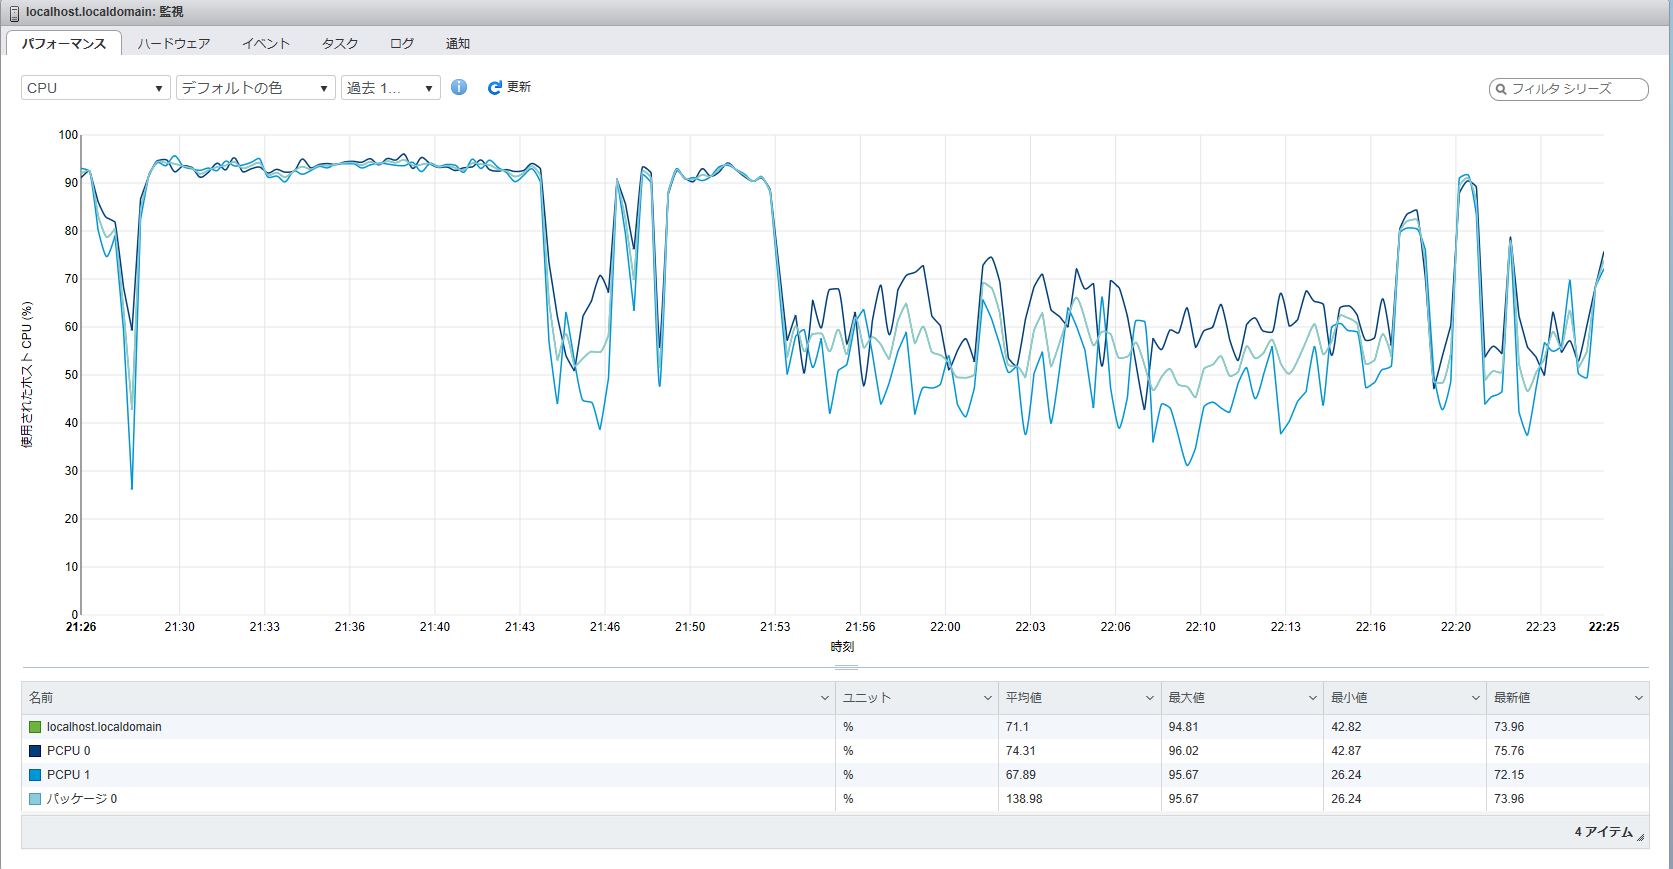1673x869 pixels.
Task: Click the dark blue PCPU 0 swatch
Action: (35, 751)
